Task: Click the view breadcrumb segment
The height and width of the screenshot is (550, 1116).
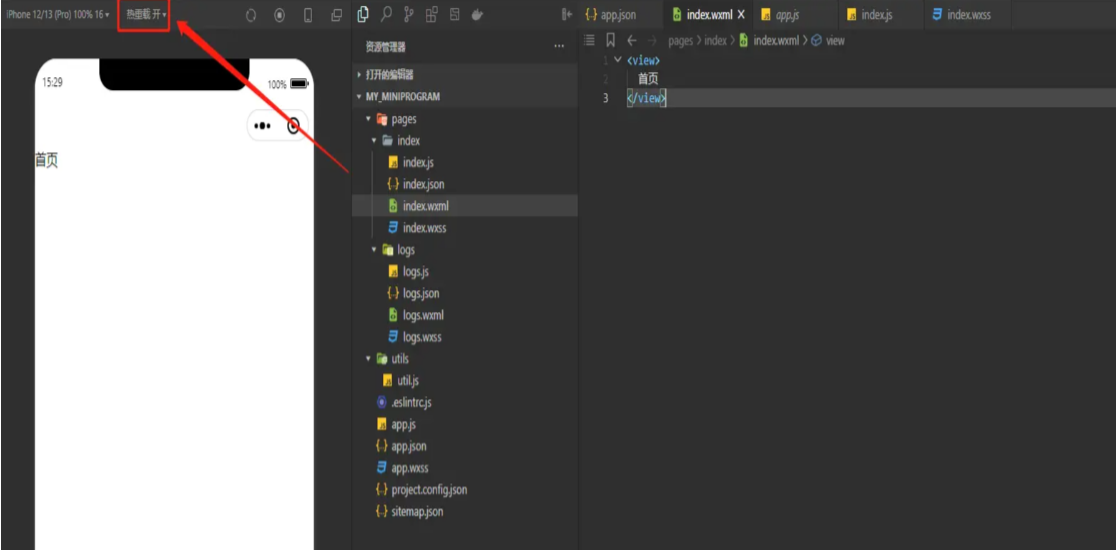Action: pyautogui.click(x=828, y=41)
